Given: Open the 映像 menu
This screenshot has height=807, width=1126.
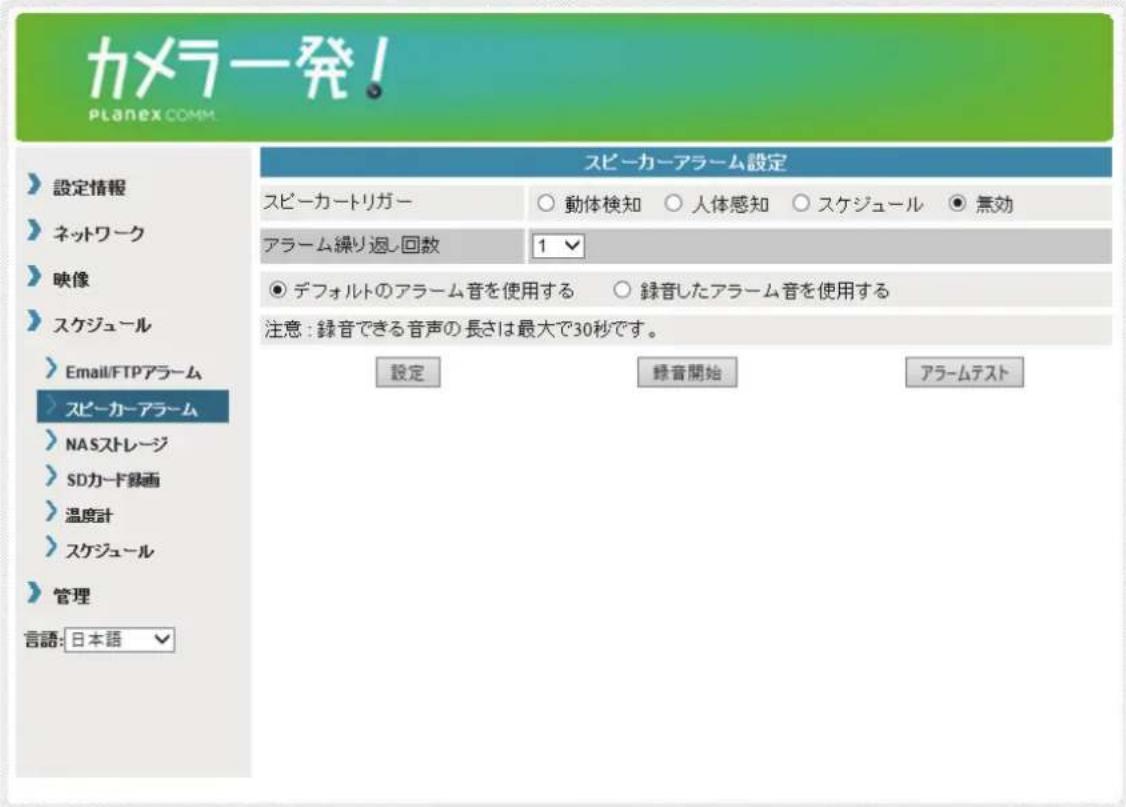Looking at the screenshot, I should [x=71, y=279].
